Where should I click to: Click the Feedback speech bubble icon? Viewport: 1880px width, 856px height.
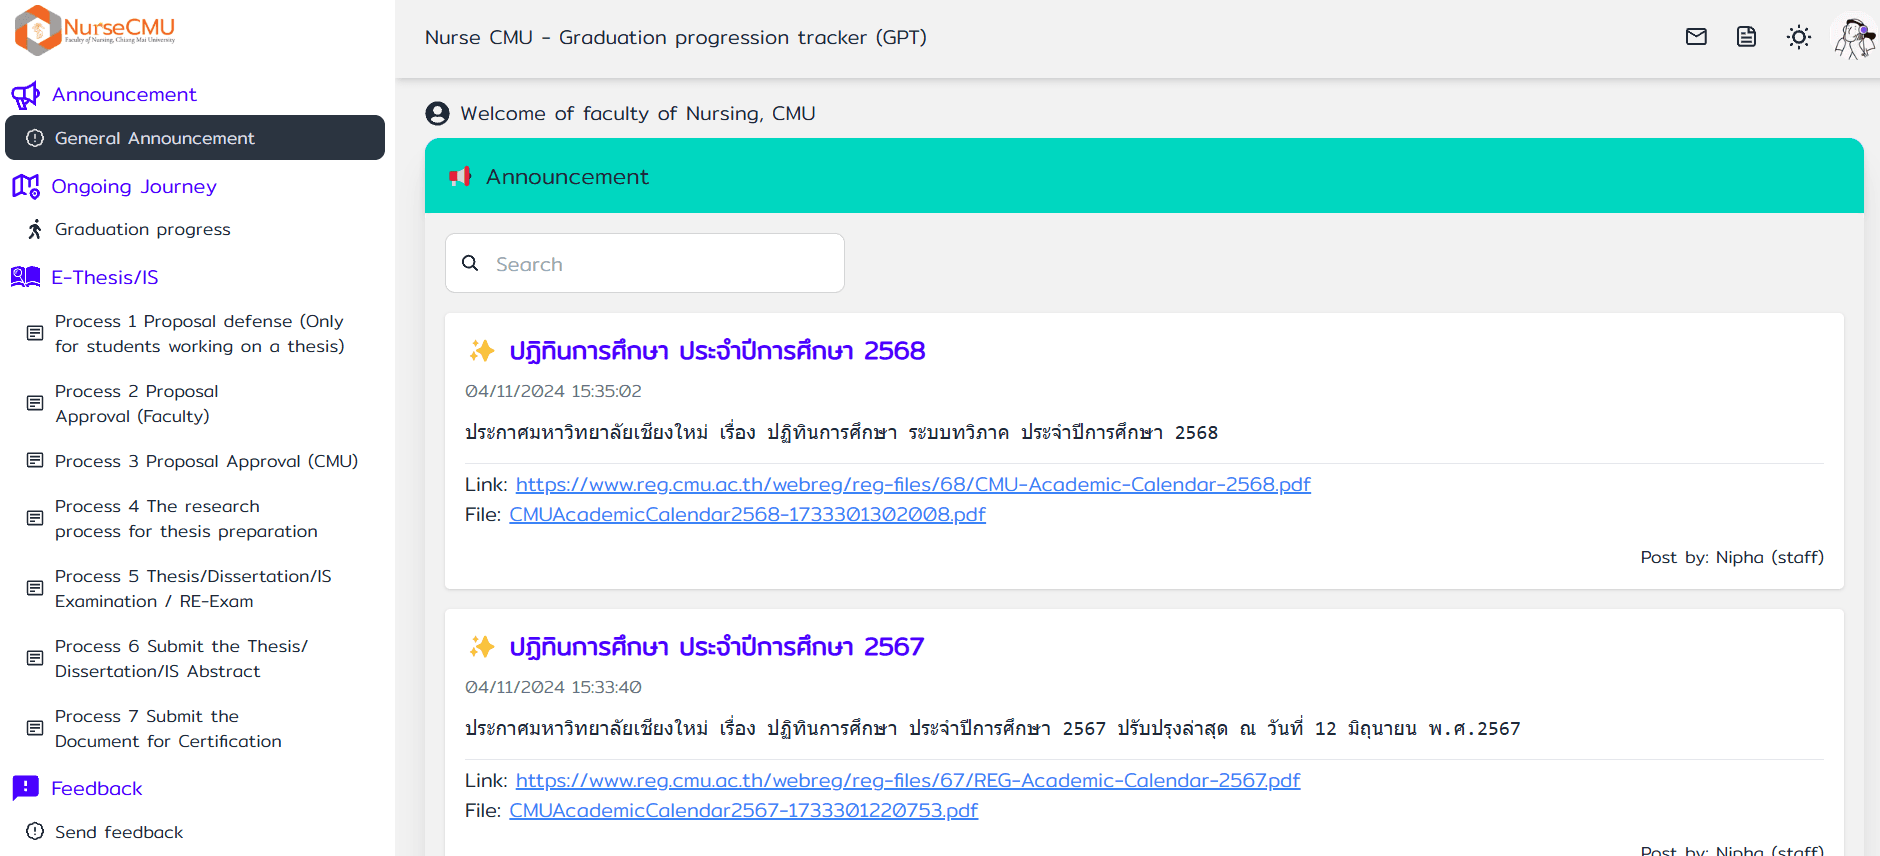pos(25,788)
